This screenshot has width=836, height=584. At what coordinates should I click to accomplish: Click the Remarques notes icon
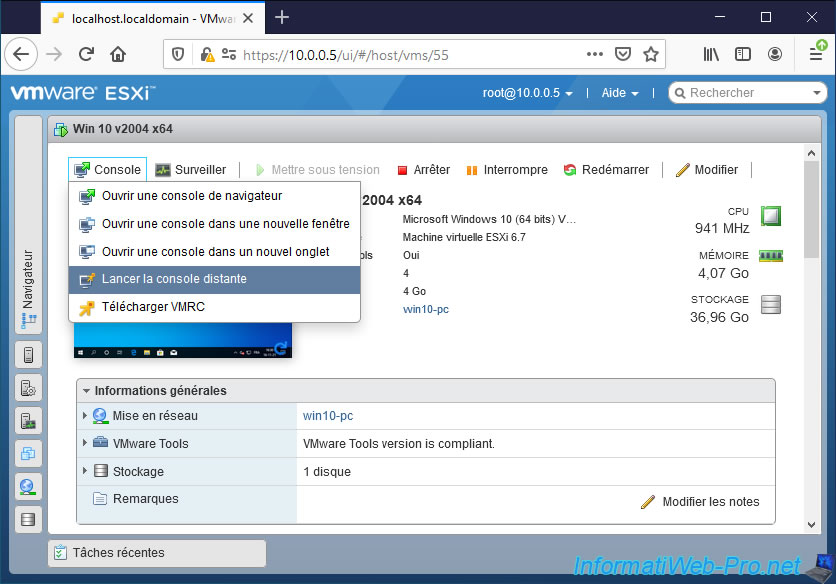[x=100, y=499]
